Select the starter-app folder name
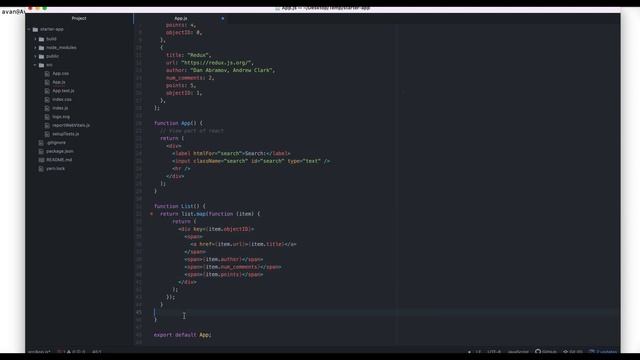 (x=52, y=29)
